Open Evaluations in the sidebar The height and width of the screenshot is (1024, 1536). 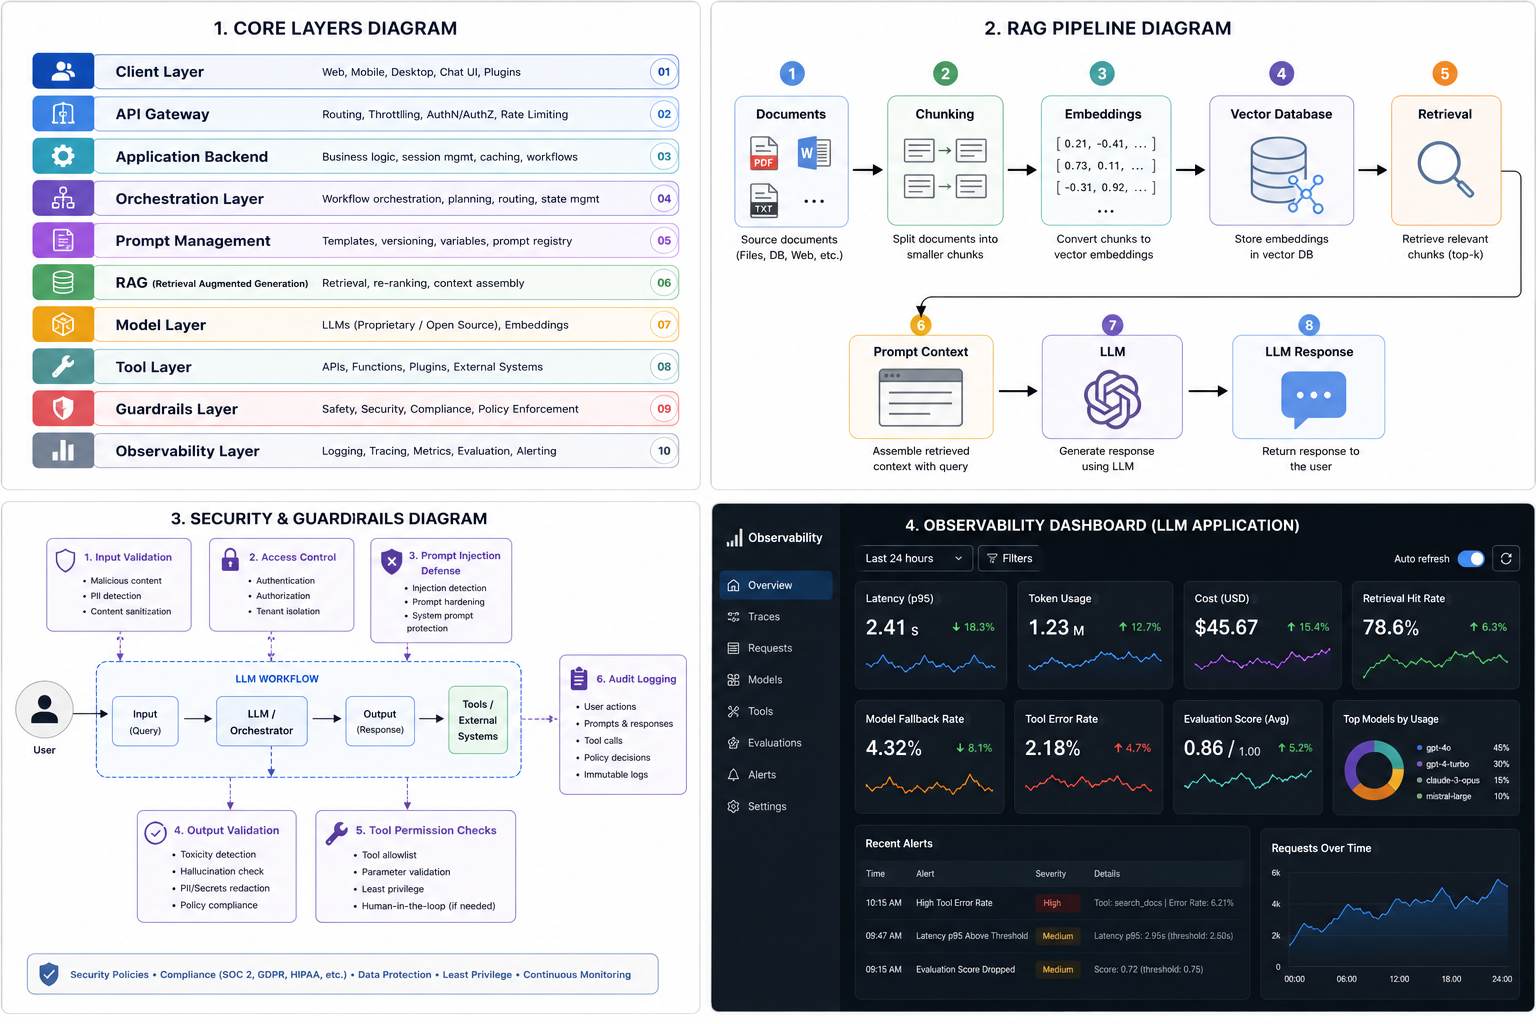[775, 743]
